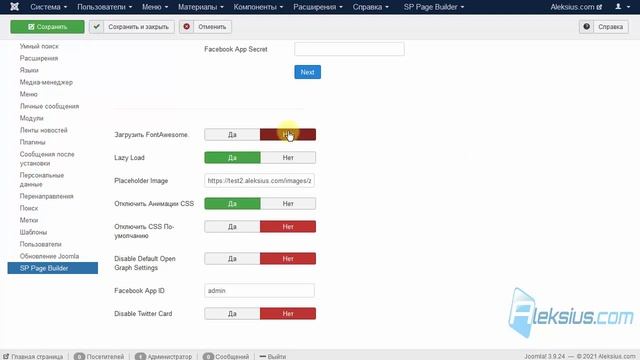Click the Справка toolbar button
Screen dimensions: 640x360
(604, 27)
